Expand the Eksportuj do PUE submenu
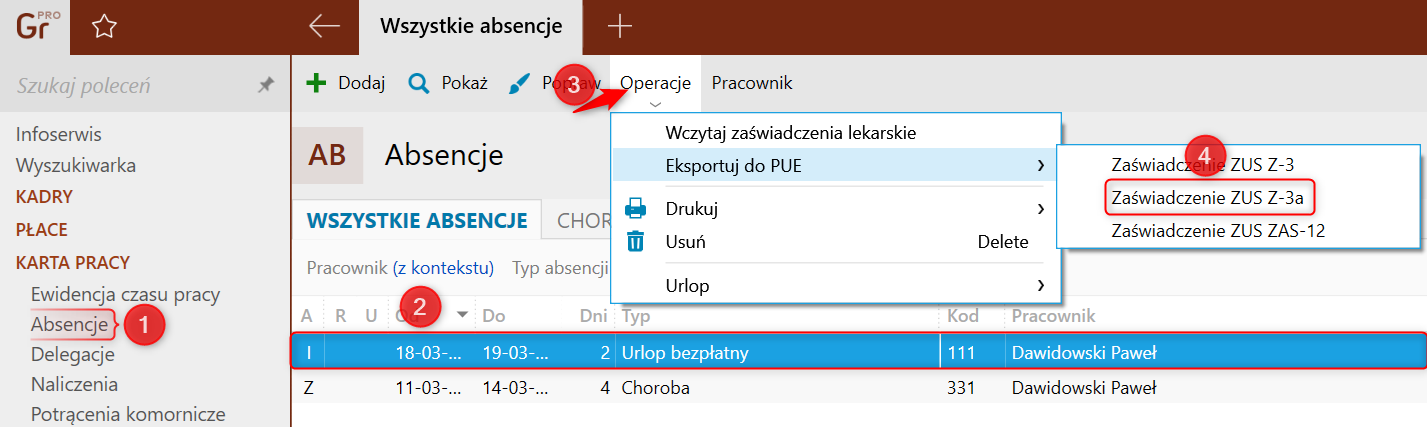The width and height of the screenshot is (1427, 427). pos(1041,165)
